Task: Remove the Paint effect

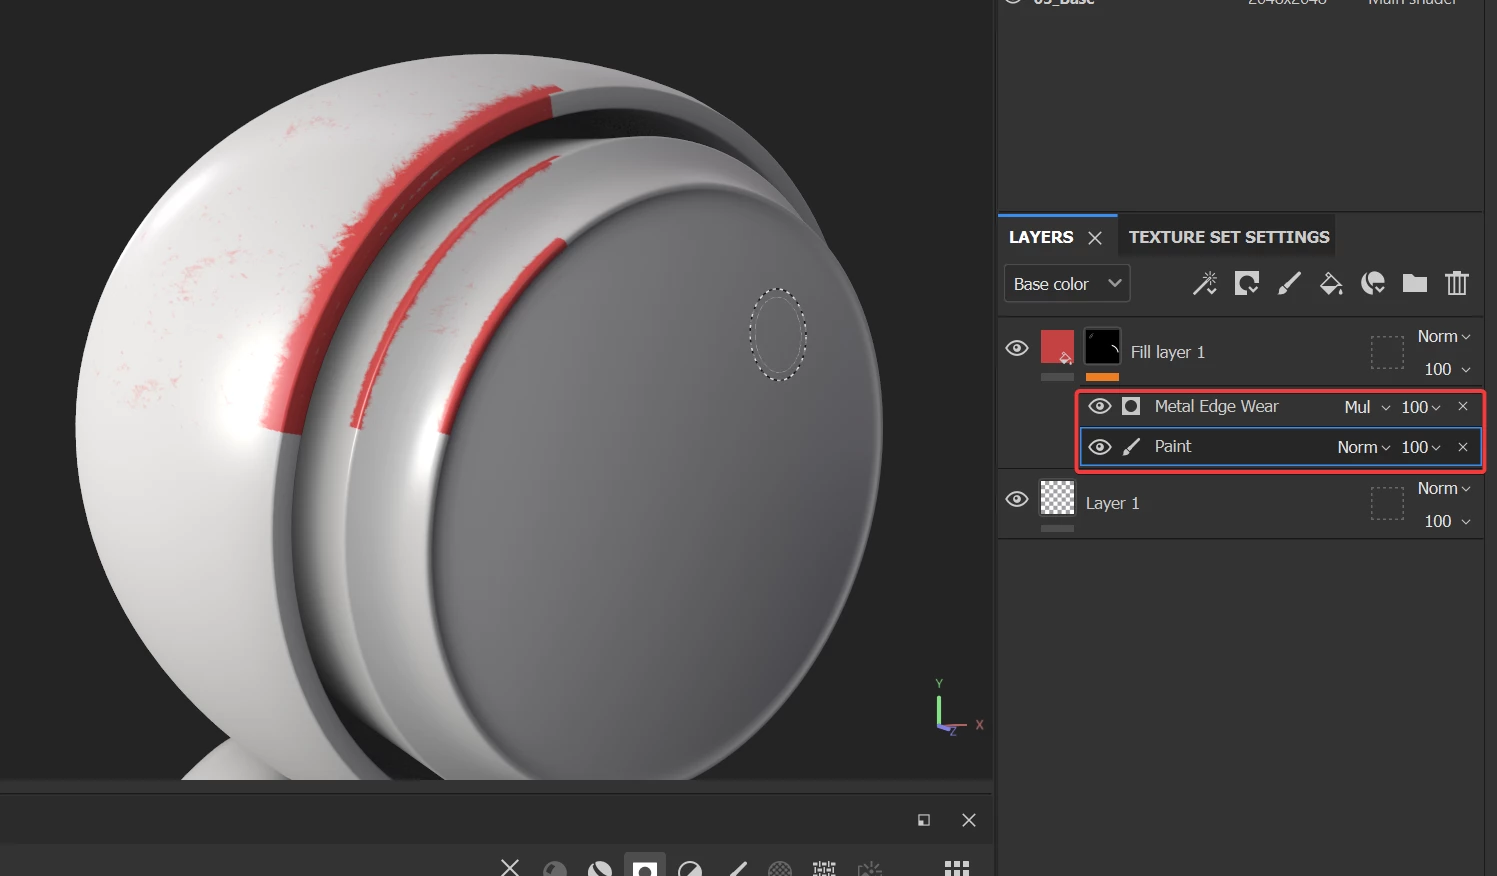Action: pos(1463,447)
